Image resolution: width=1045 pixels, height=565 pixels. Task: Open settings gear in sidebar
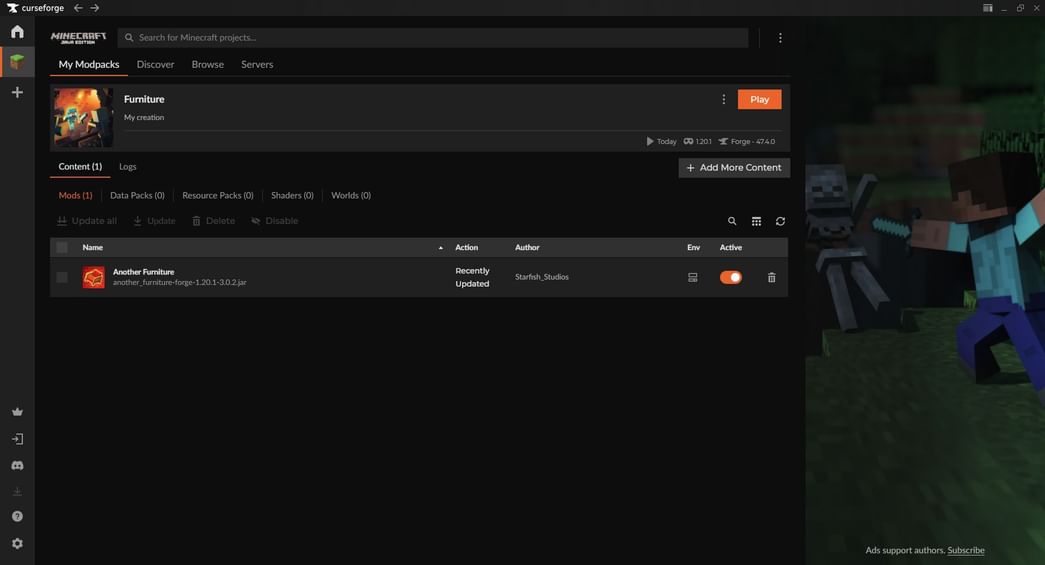(17, 543)
